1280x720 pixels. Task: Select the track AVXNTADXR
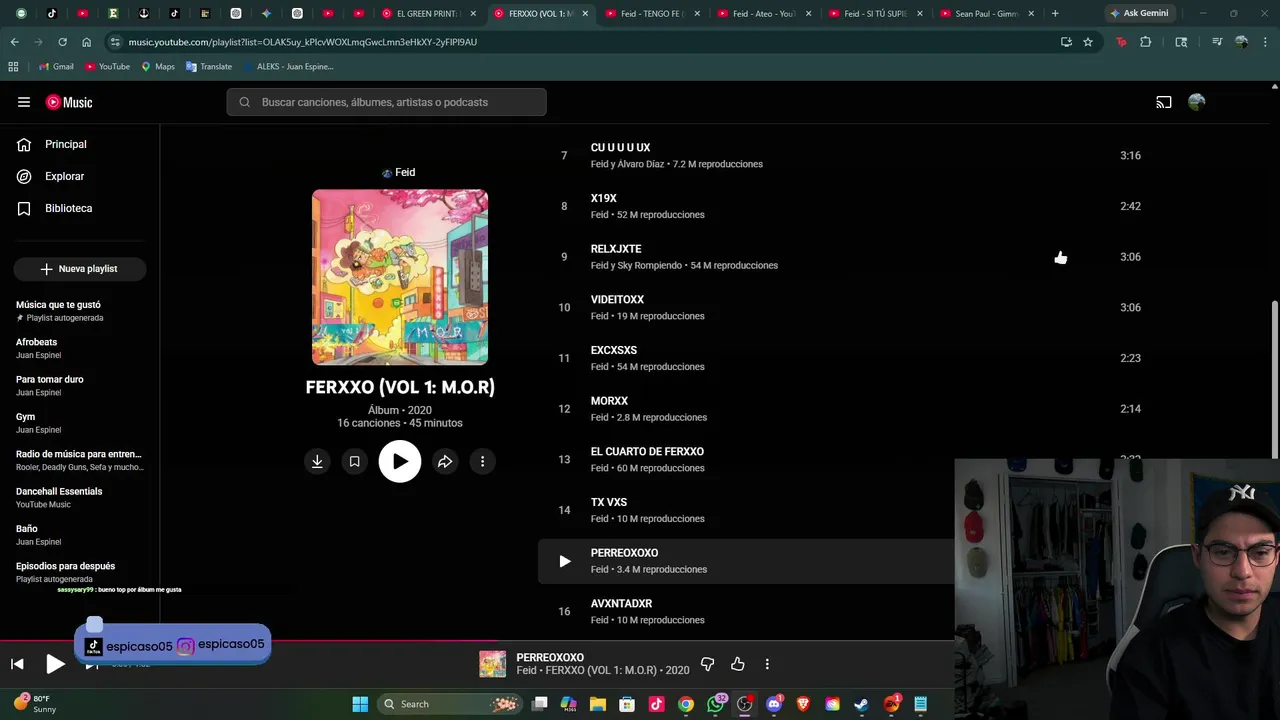click(x=621, y=604)
